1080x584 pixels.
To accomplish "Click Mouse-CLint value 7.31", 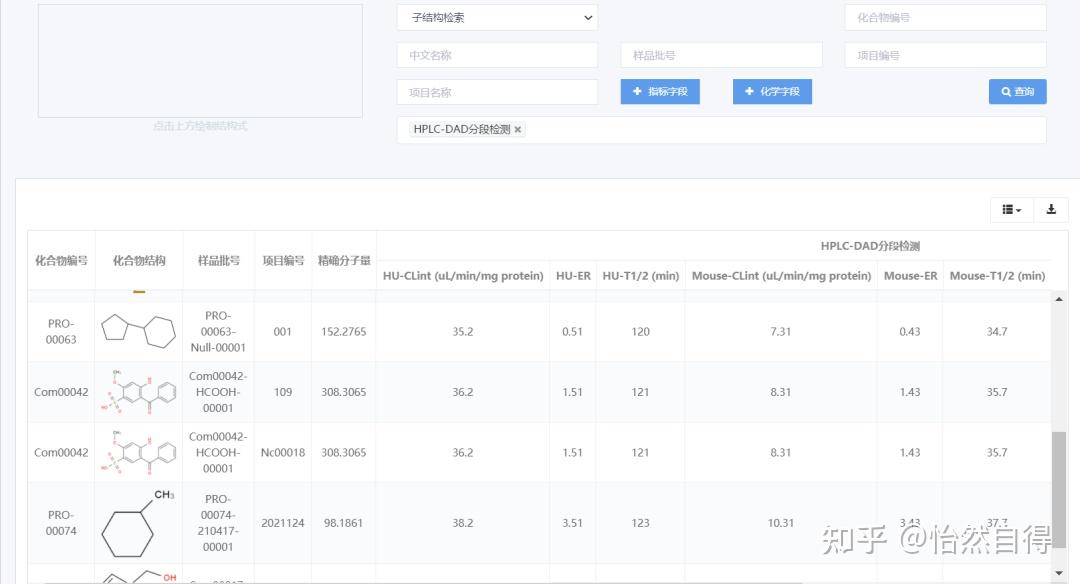I will click(x=780, y=331).
